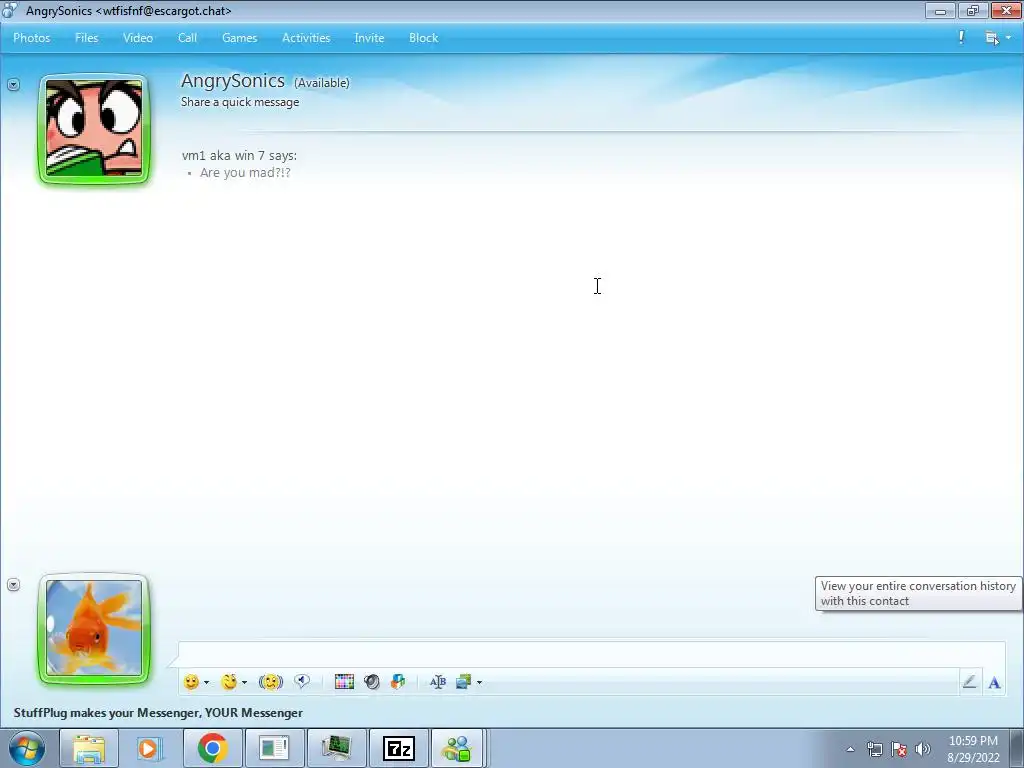Screen dimensions: 1024x768
Task: Click the exclamation mark report icon
Action: [961, 38]
